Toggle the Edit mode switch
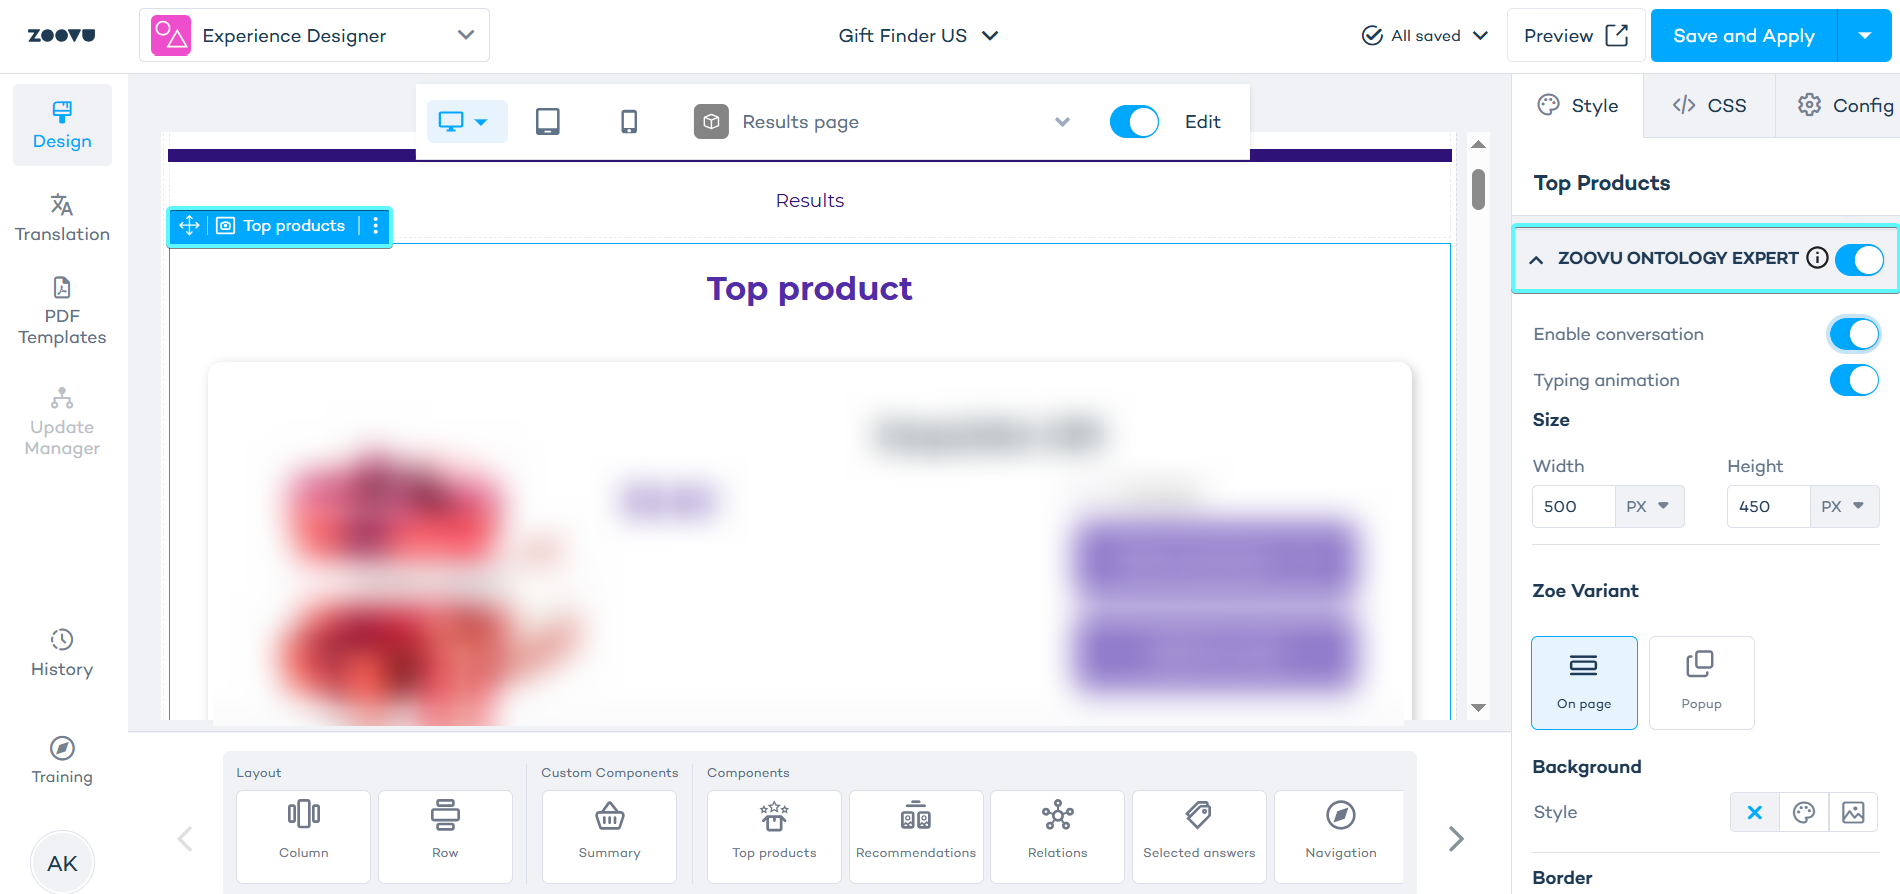1900x894 pixels. [x=1134, y=122]
